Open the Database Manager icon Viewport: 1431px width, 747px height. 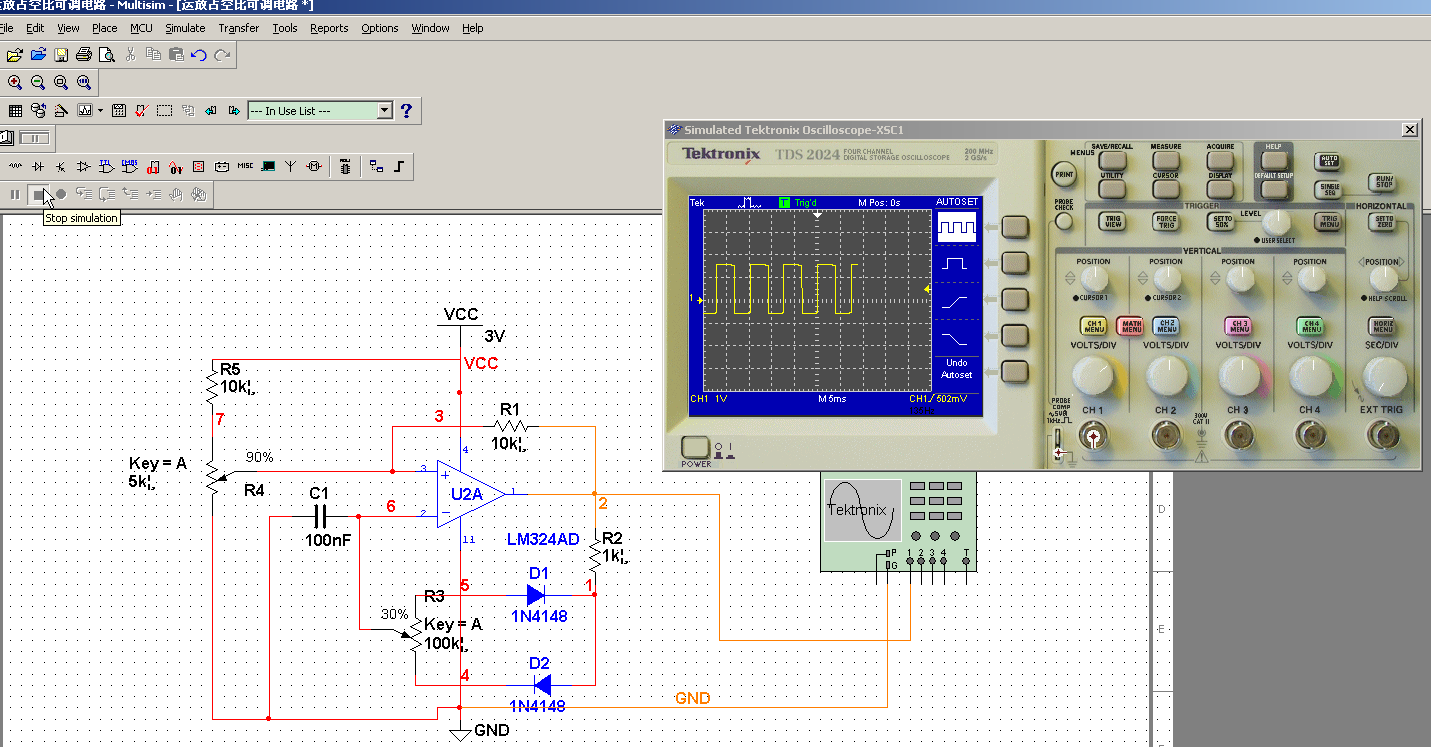(38, 110)
